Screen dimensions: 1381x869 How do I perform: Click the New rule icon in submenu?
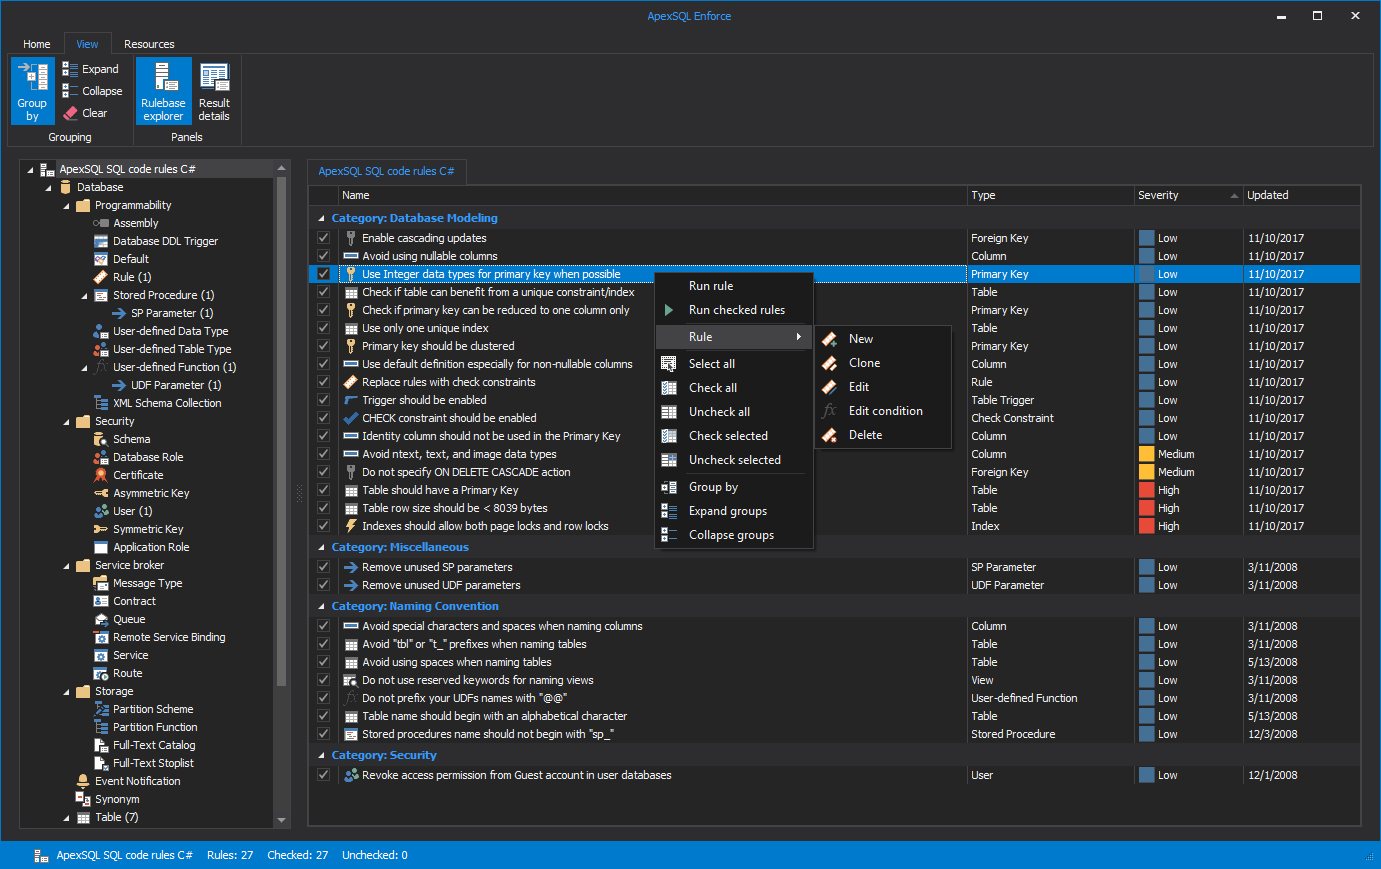[830, 339]
